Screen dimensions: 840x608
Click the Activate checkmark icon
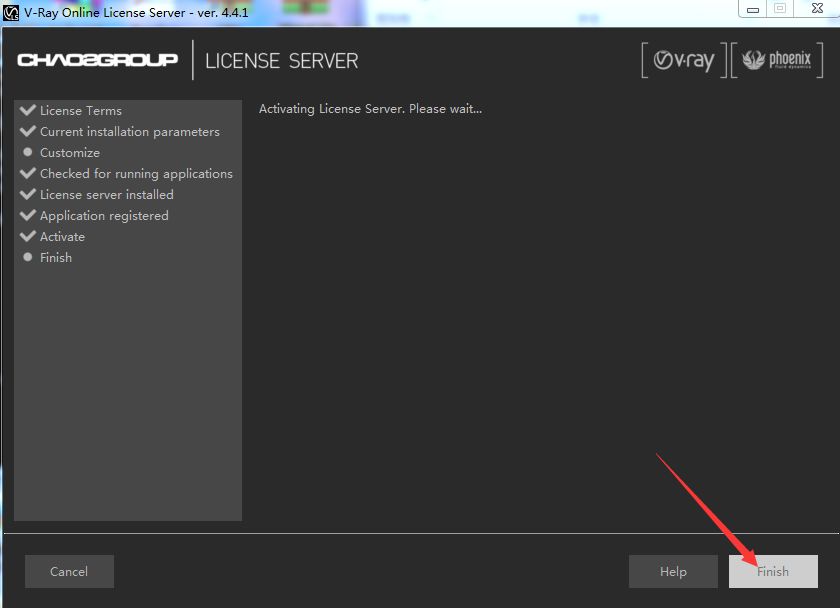coord(27,236)
